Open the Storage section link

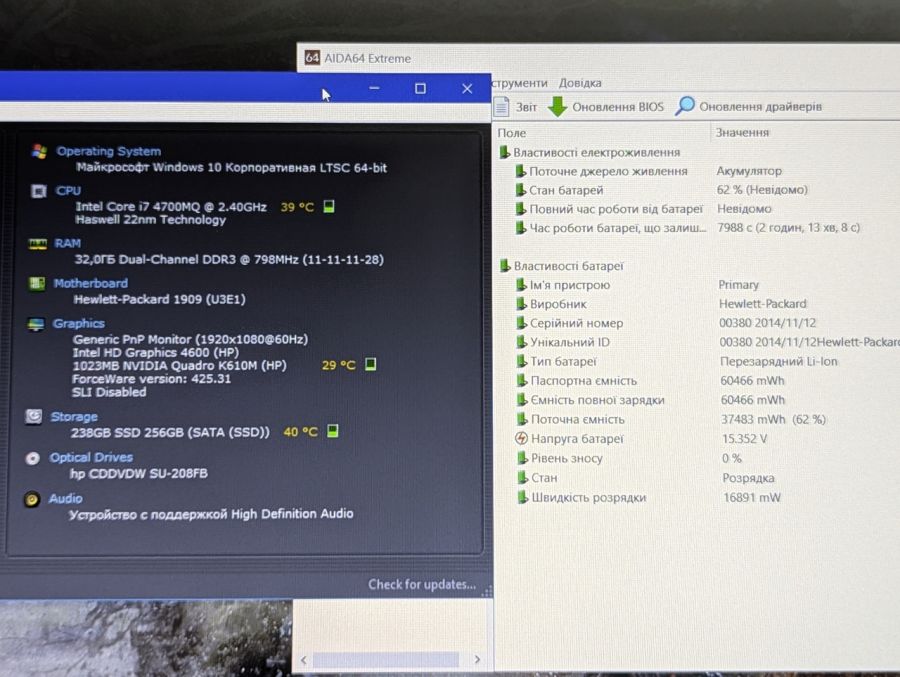point(74,416)
